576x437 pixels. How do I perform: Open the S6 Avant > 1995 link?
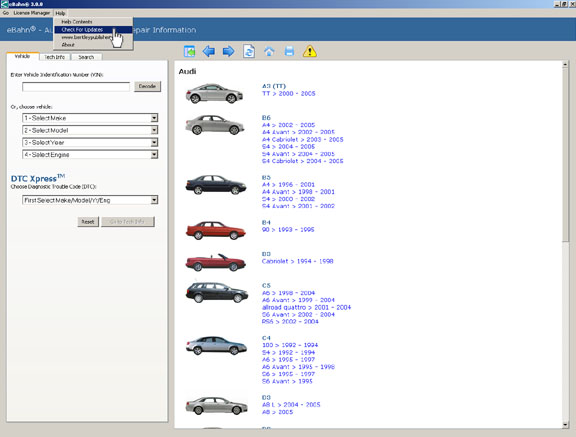(x=287, y=381)
